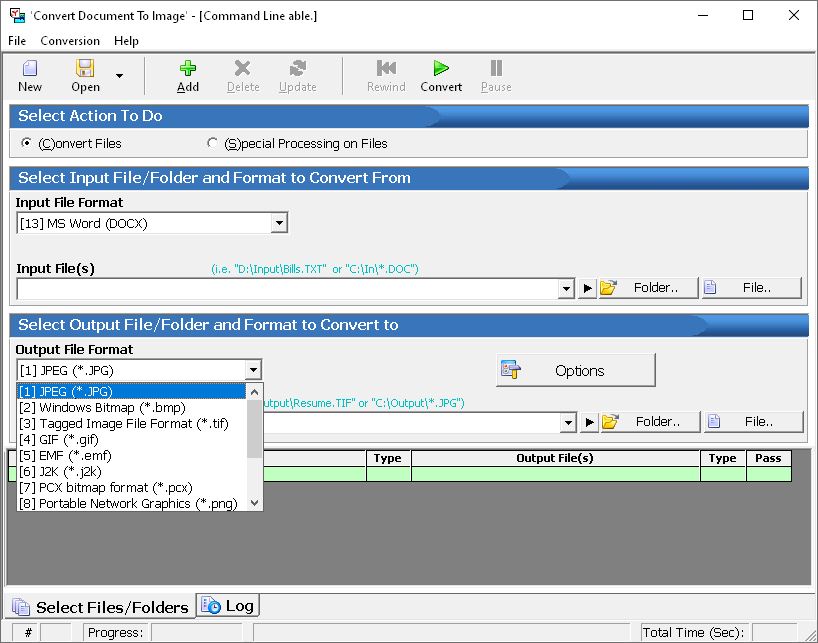The image size is (818, 643).
Task: Choose [6] J2K (*.j2k) option
Action: click(131, 472)
